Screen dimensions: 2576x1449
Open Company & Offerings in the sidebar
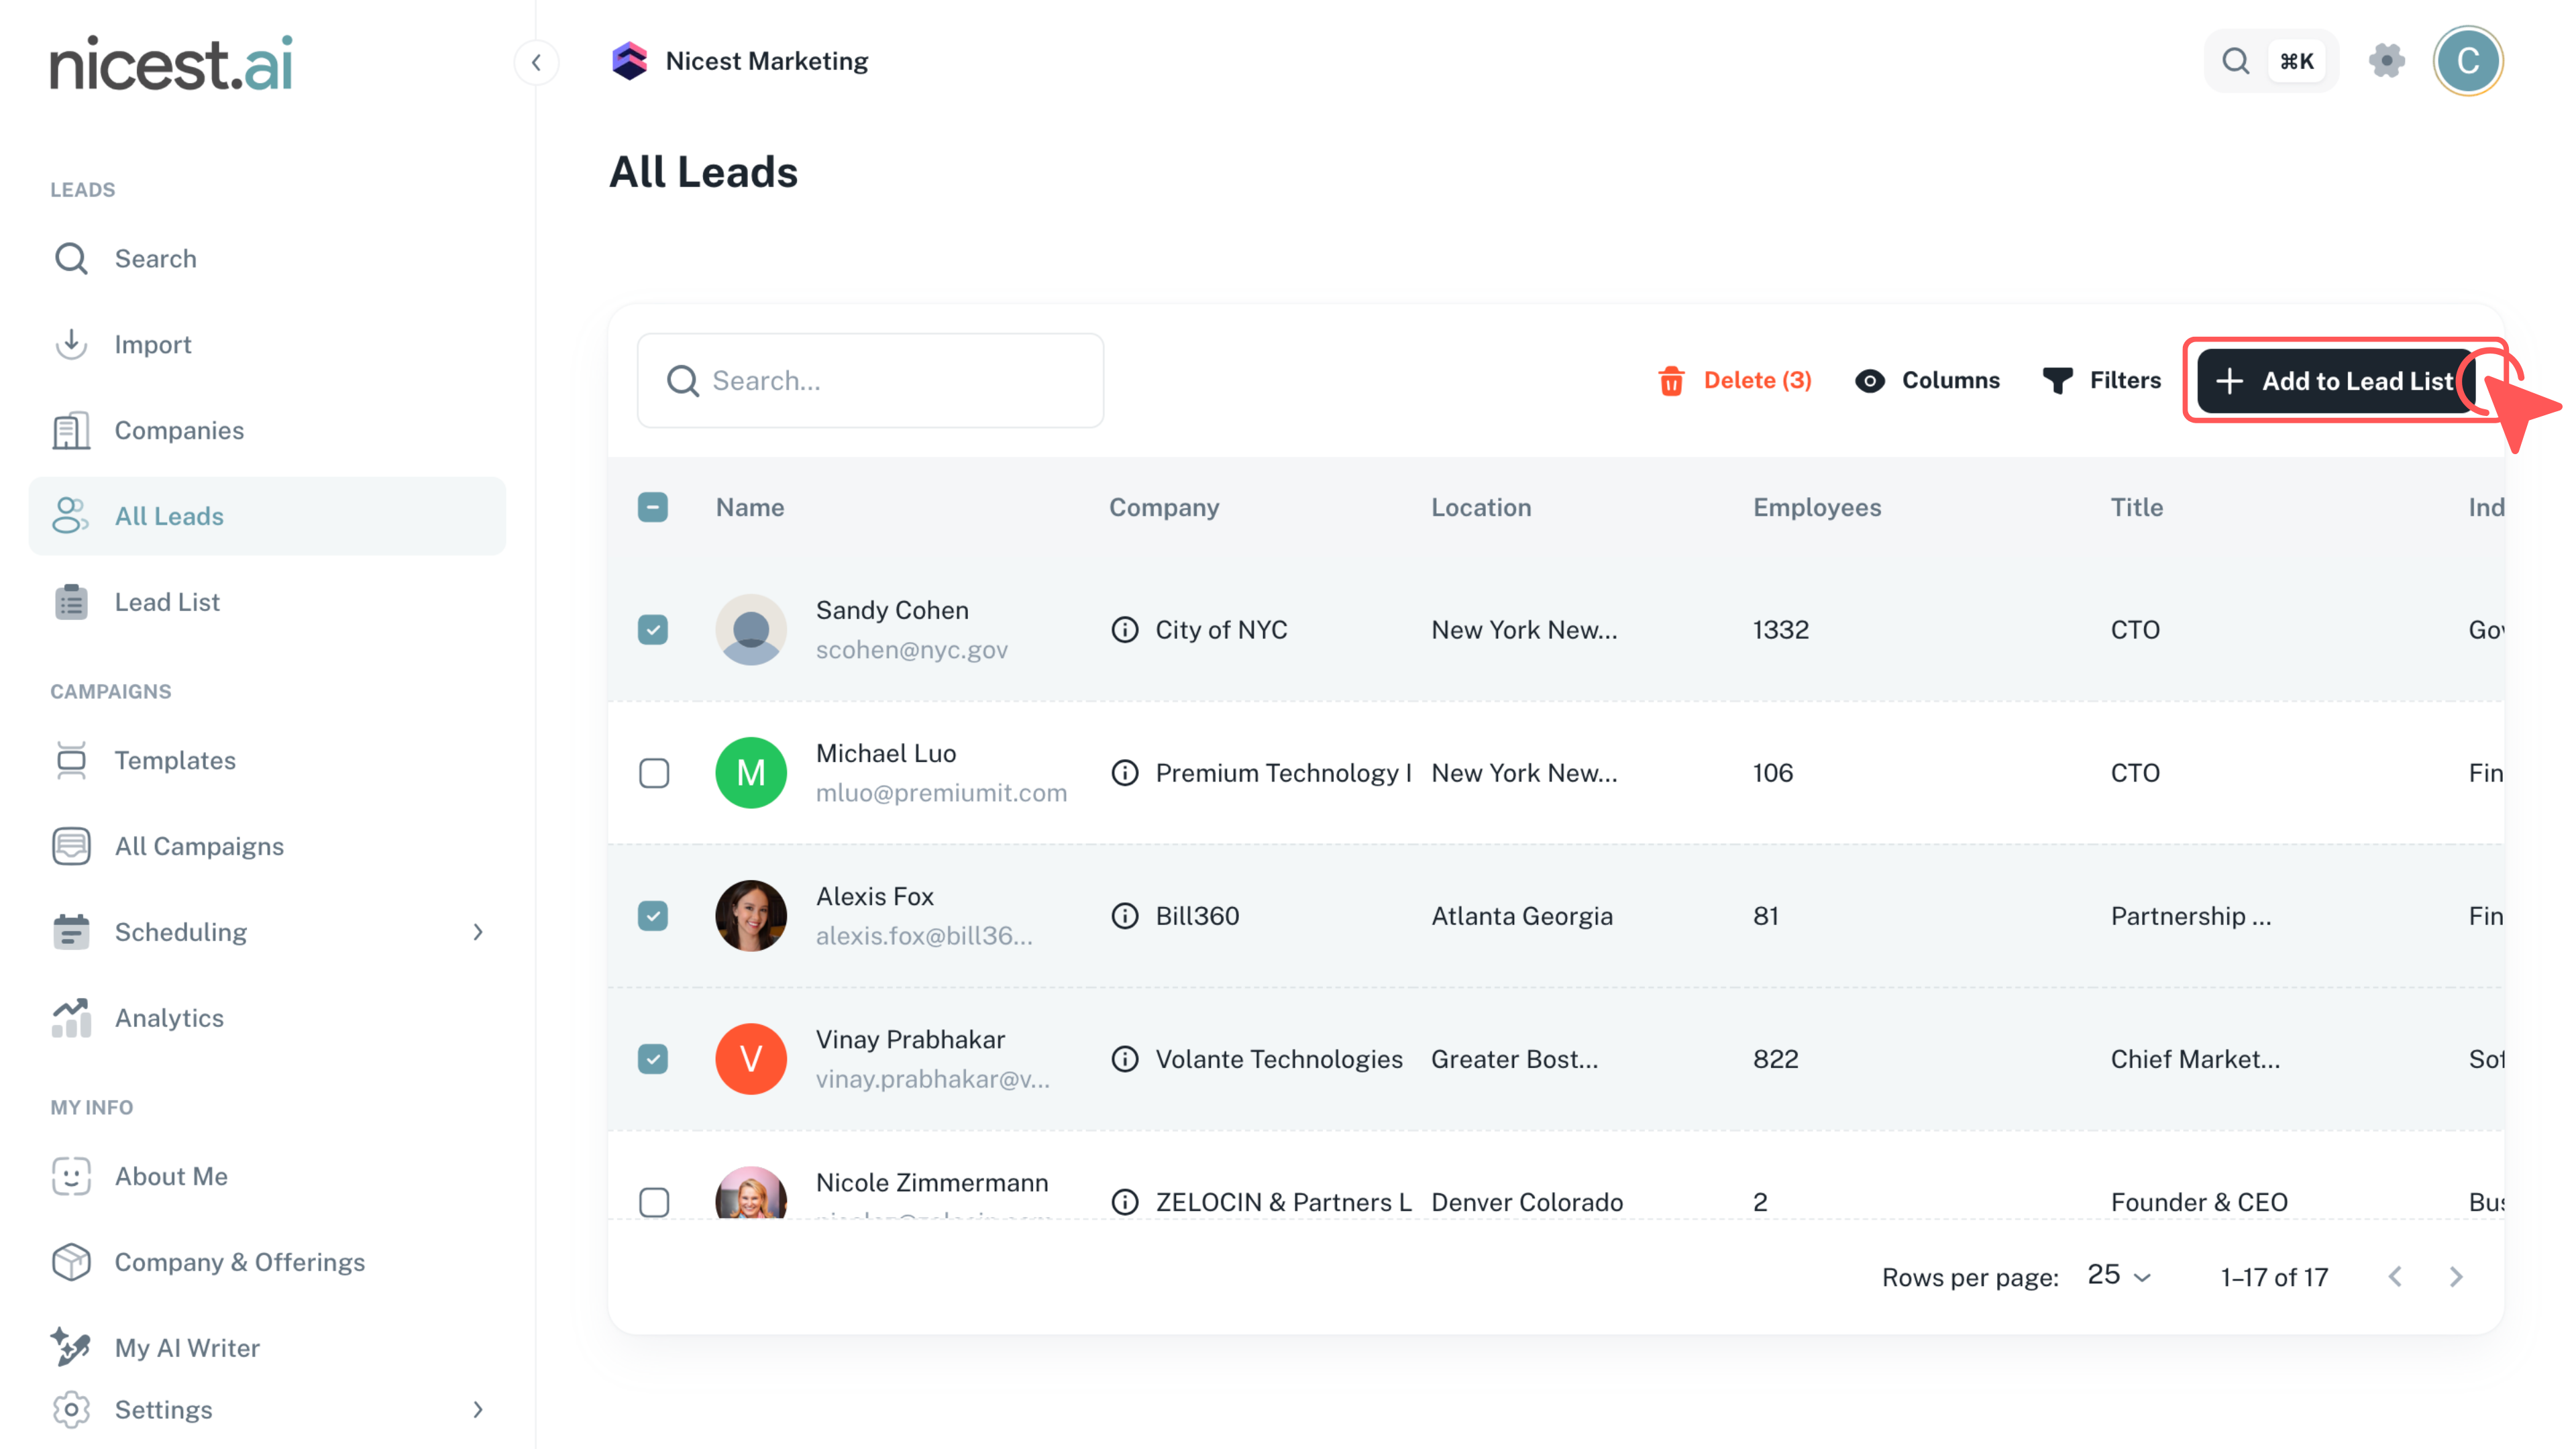coord(267,1262)
